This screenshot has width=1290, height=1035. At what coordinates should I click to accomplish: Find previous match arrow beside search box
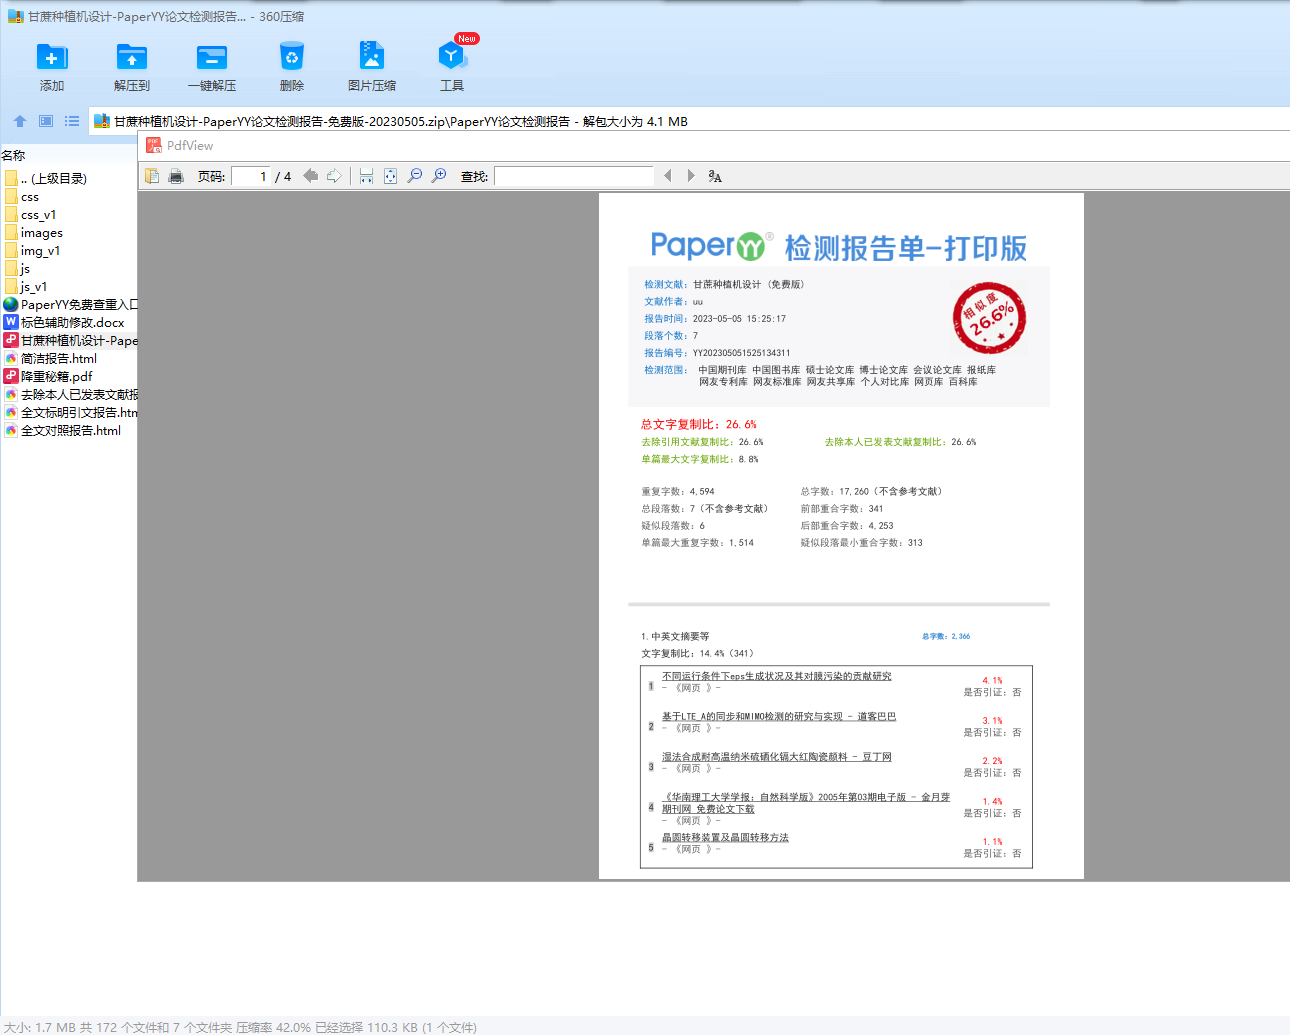click(668, 176)
